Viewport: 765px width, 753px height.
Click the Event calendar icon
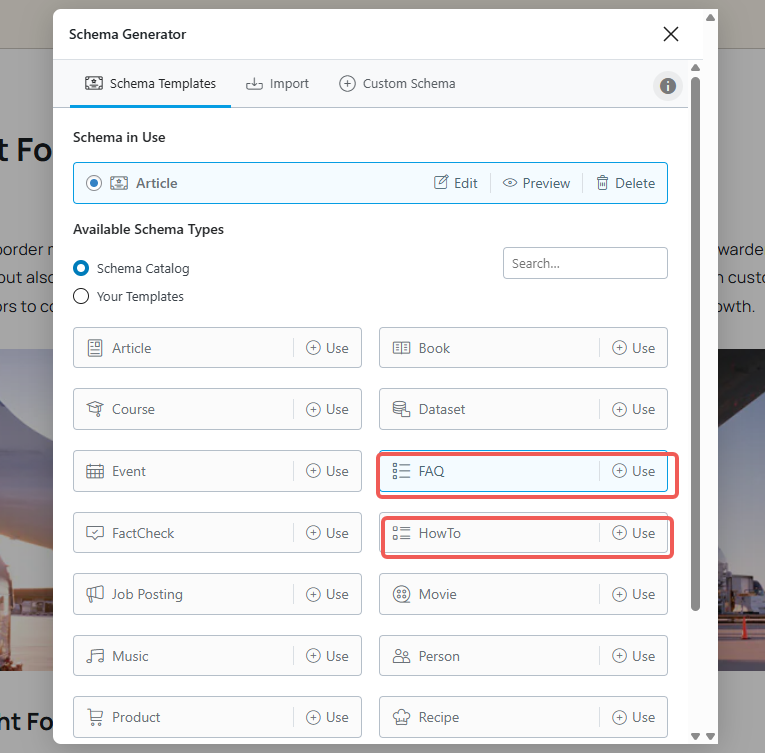coord(95,471)
